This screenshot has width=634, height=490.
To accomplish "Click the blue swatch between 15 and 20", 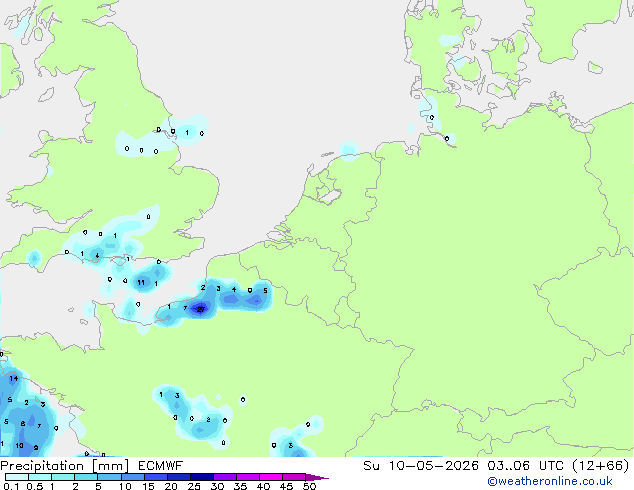I will click(x=156, y=477).
